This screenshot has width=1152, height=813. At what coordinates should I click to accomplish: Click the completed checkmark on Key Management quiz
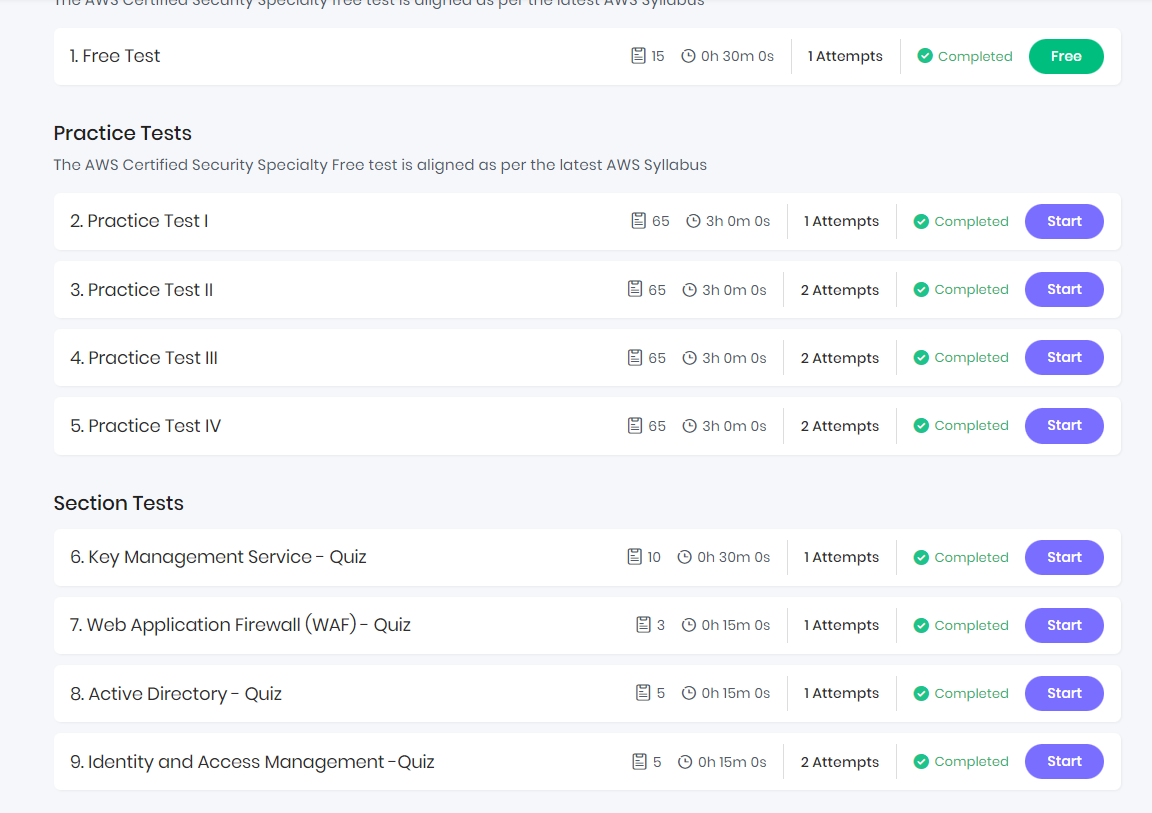(921, 557)
